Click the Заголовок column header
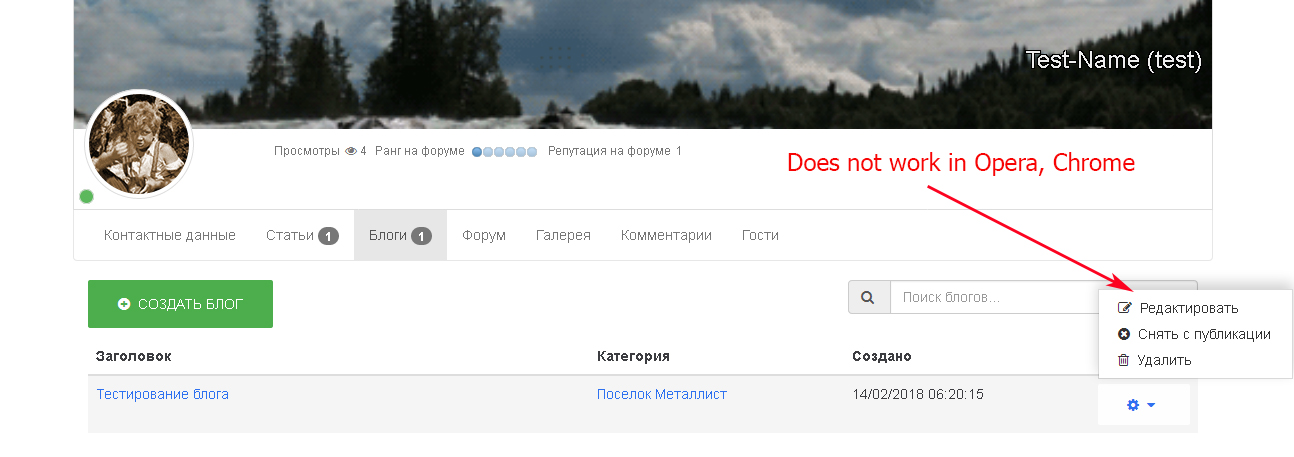The image size is (1294, 457). click(x=134, y=356)
